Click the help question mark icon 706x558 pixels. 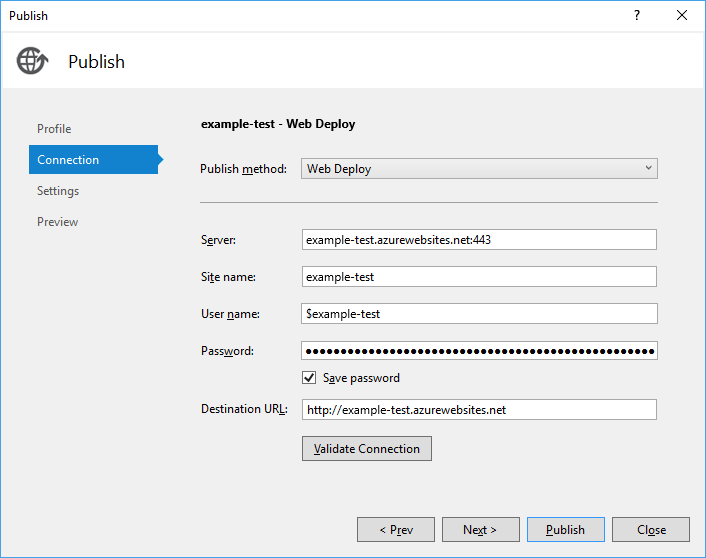(637, 15)
